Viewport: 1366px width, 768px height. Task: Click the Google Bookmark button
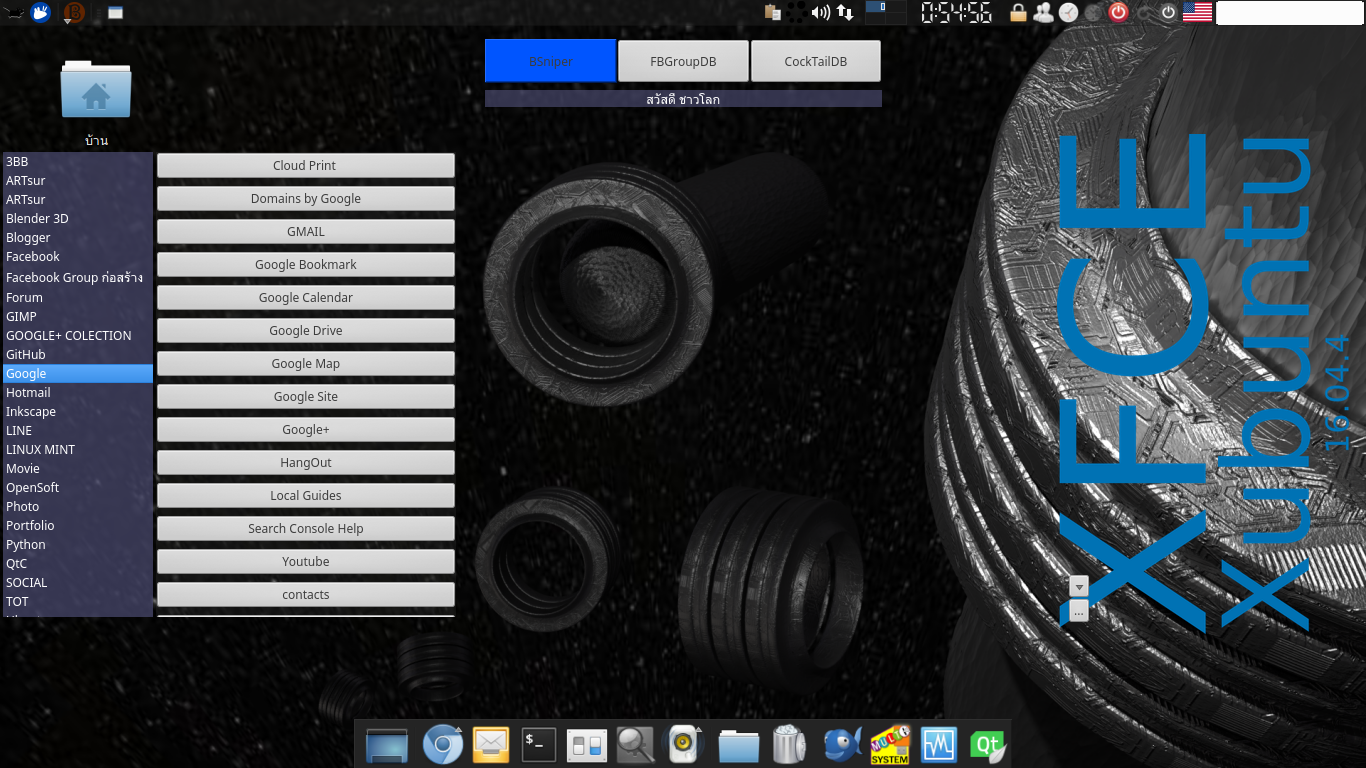[x=306, y=264]
